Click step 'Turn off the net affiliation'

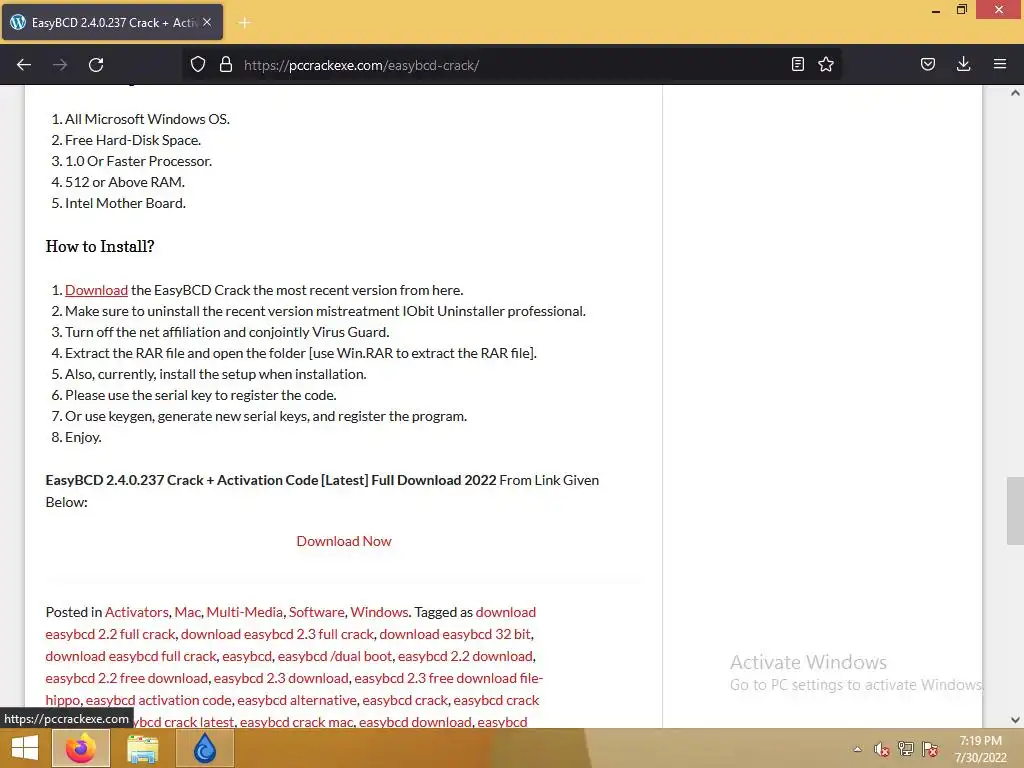click(227, 332)
